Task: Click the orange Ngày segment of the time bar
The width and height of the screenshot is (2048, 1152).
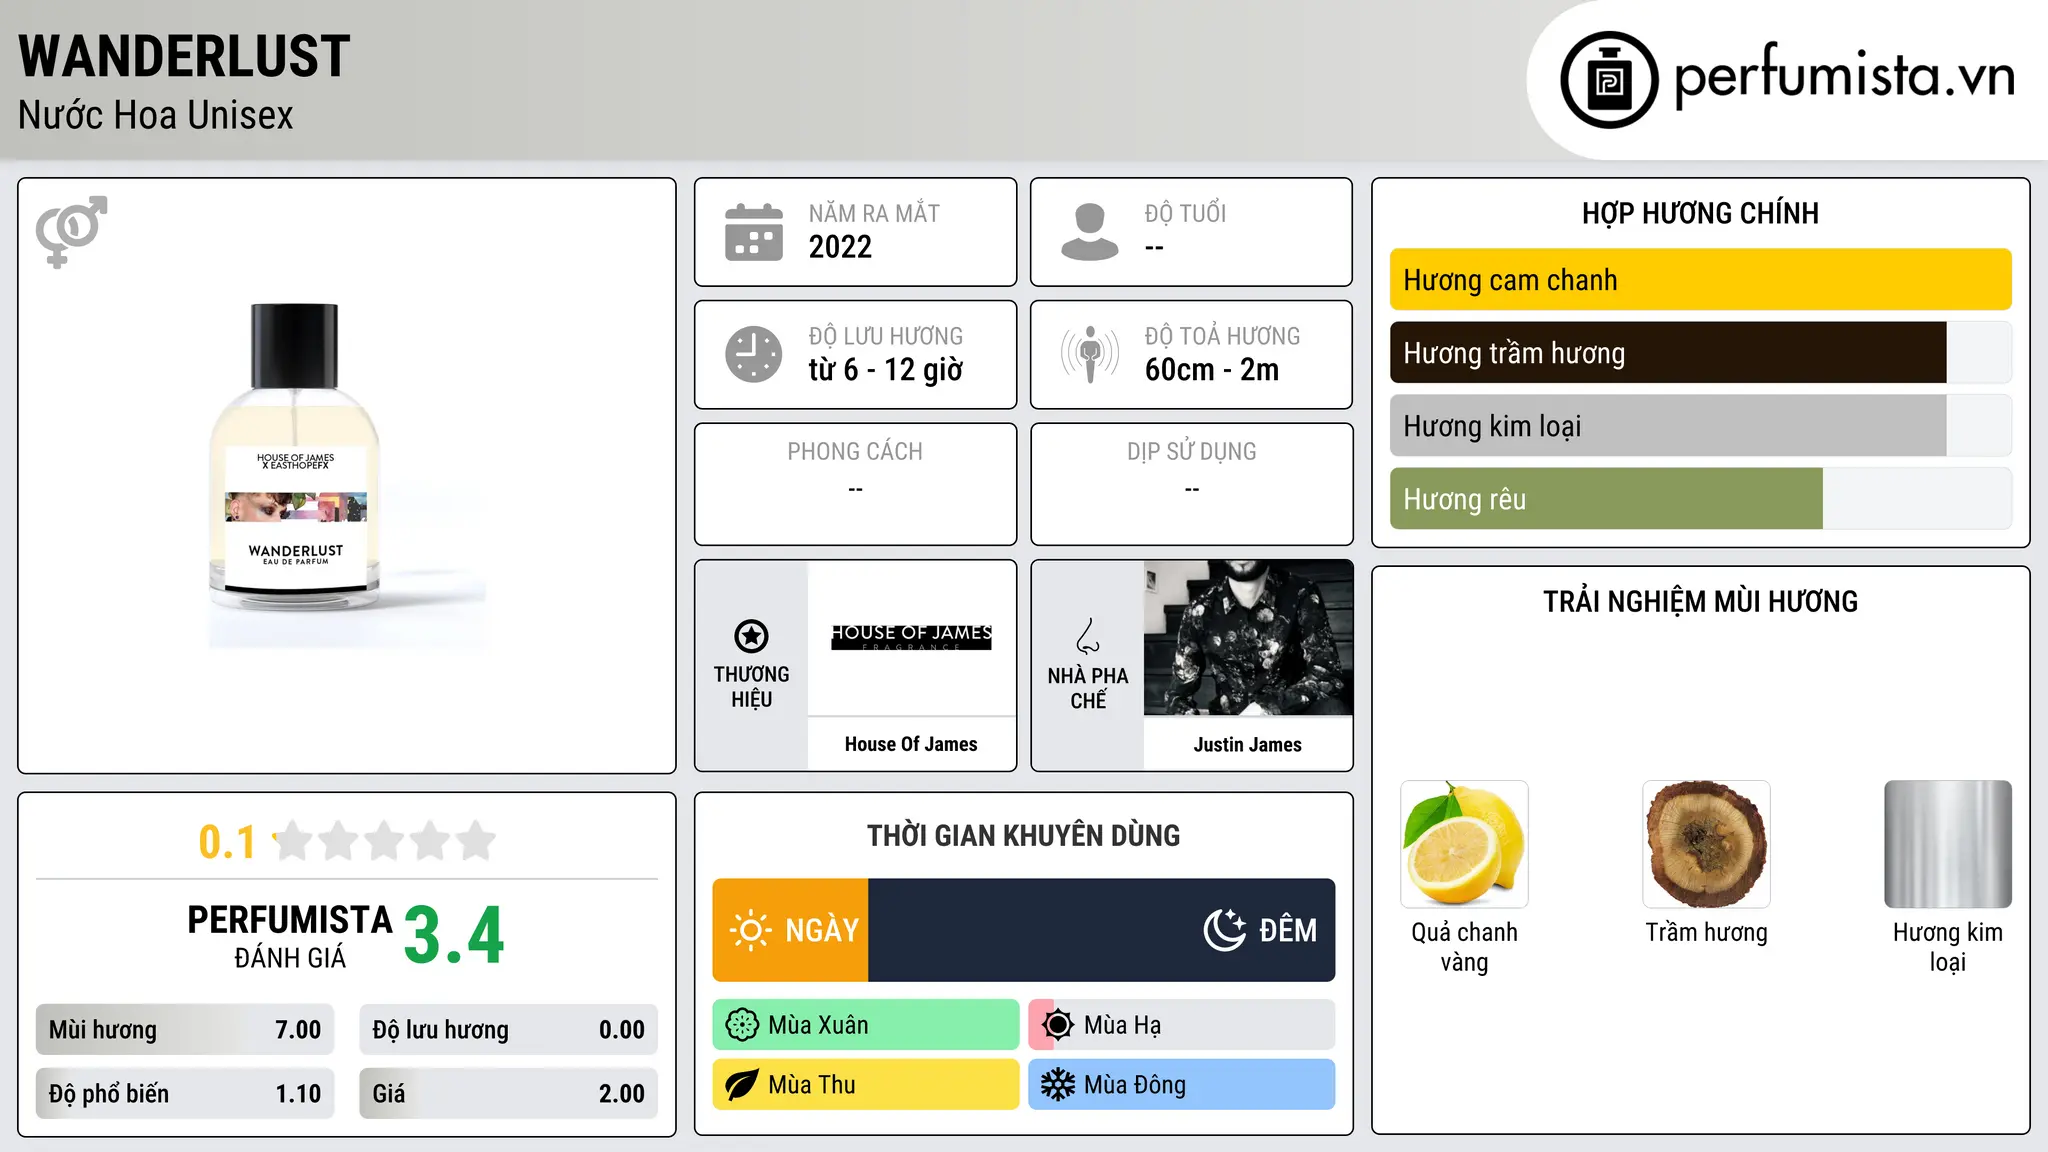Action: point(790,930)
